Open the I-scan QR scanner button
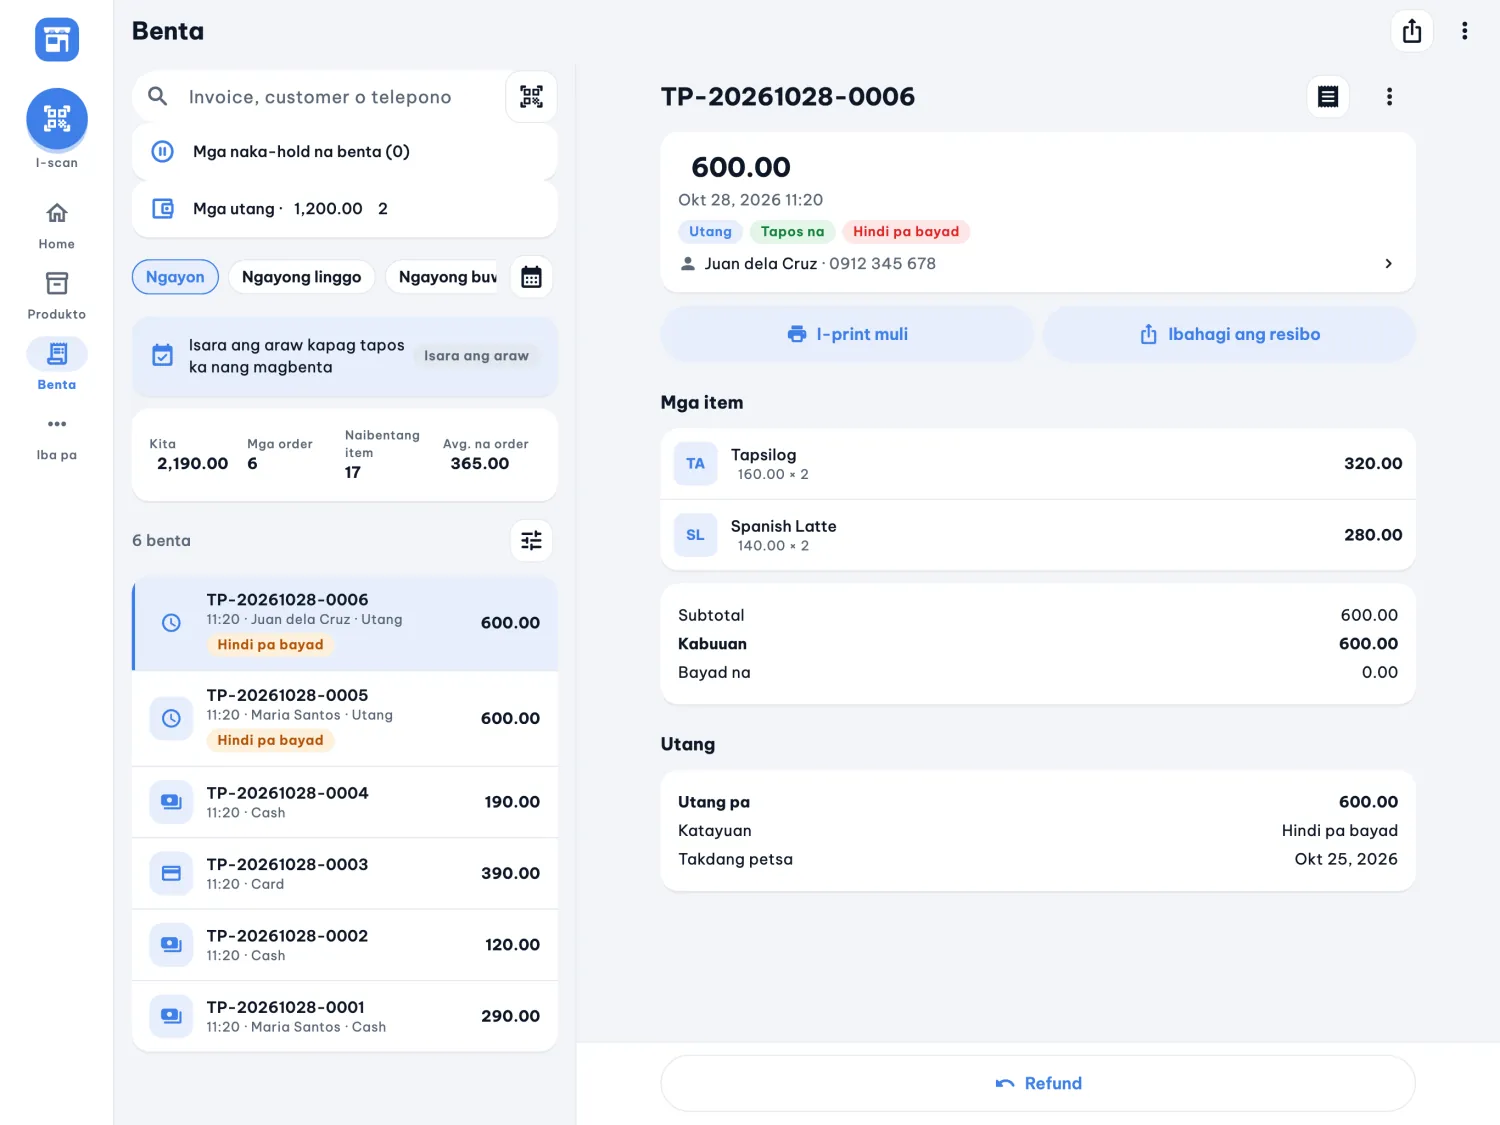 point(57,119)
